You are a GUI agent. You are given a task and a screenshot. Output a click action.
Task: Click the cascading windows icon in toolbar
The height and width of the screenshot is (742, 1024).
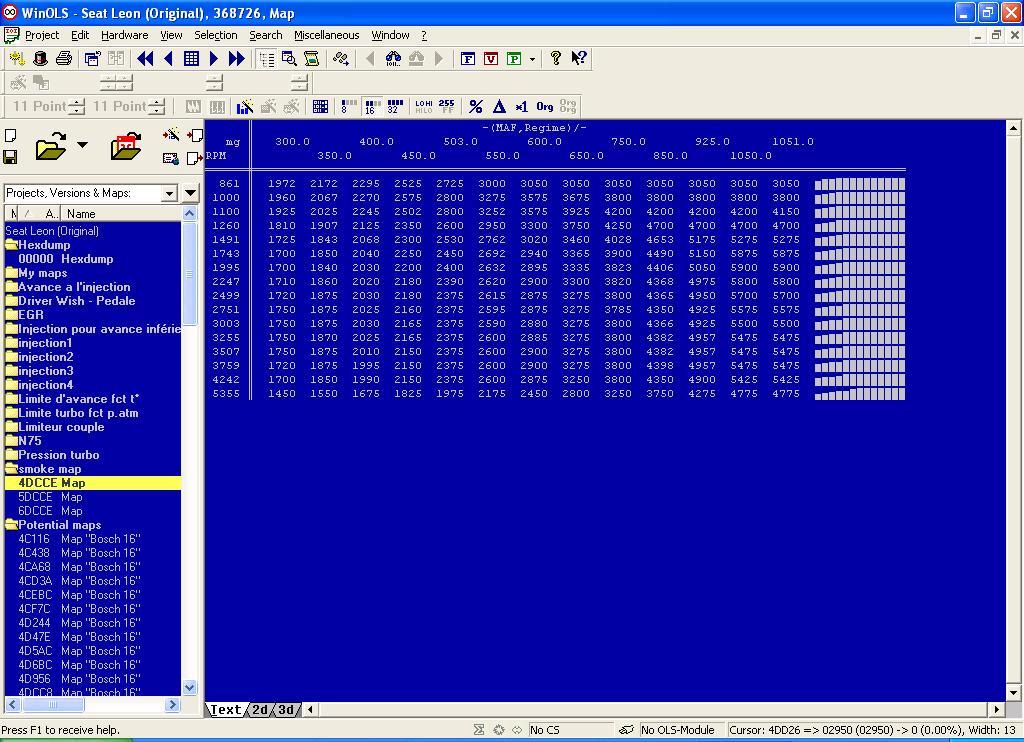[92, 59]
